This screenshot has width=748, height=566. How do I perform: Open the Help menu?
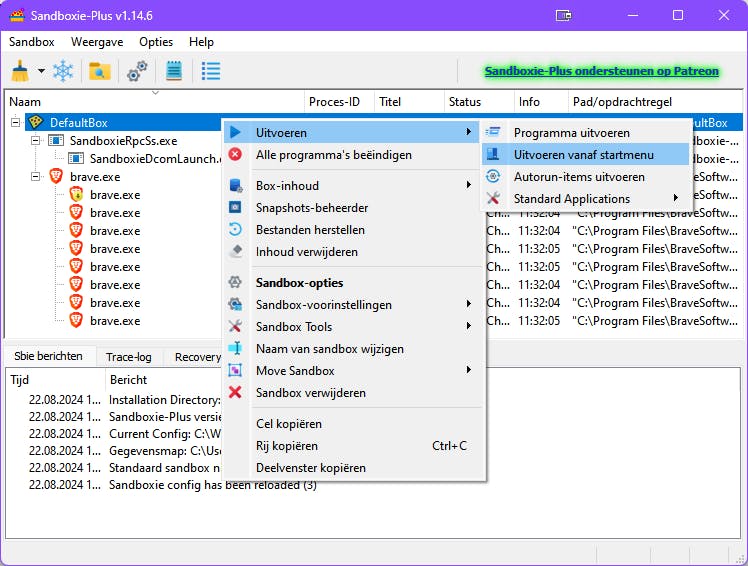201,42
